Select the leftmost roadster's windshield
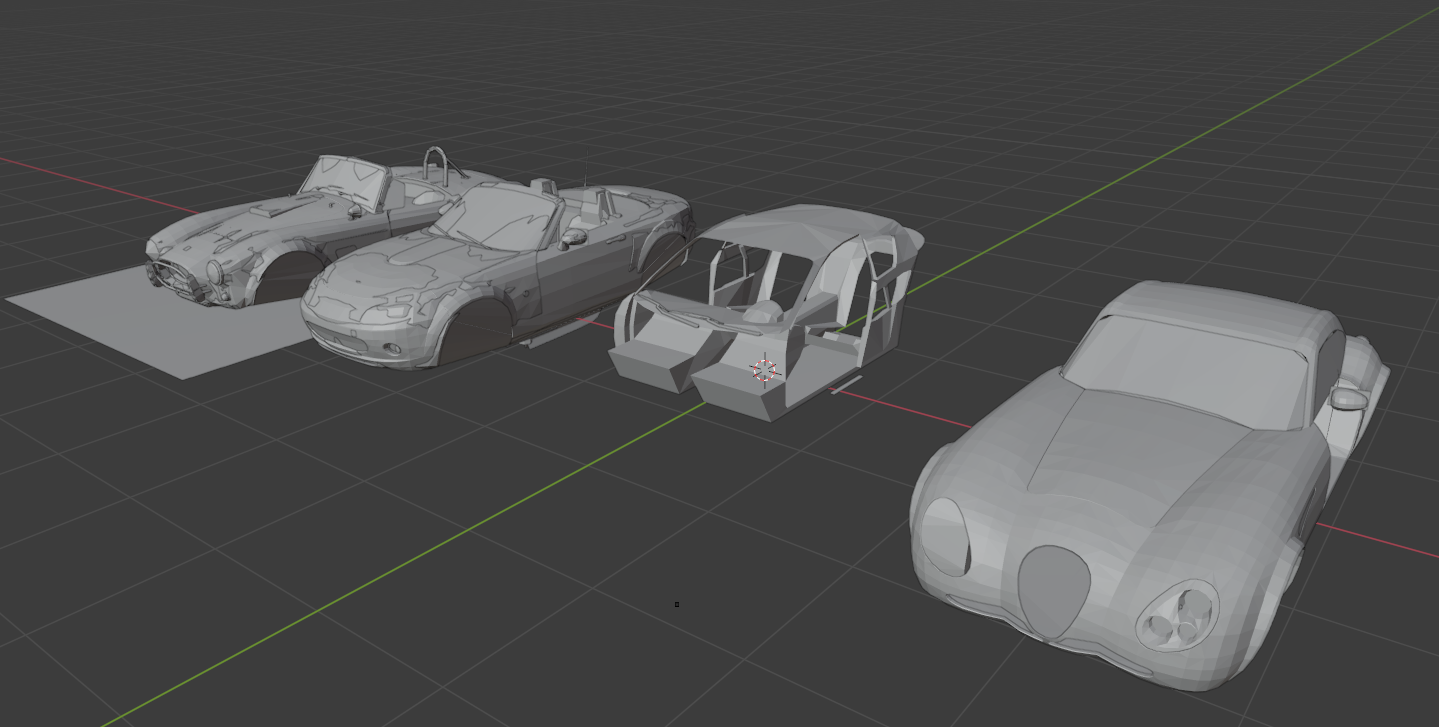 point(345,180)
